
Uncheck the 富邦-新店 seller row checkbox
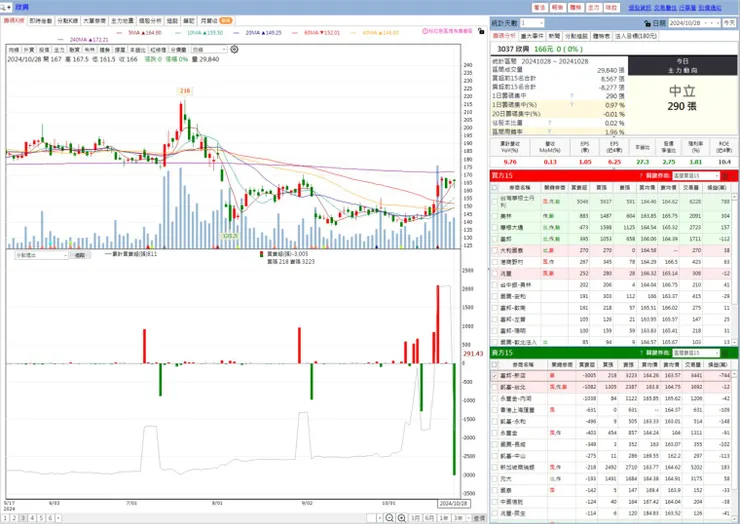point(495,376)
